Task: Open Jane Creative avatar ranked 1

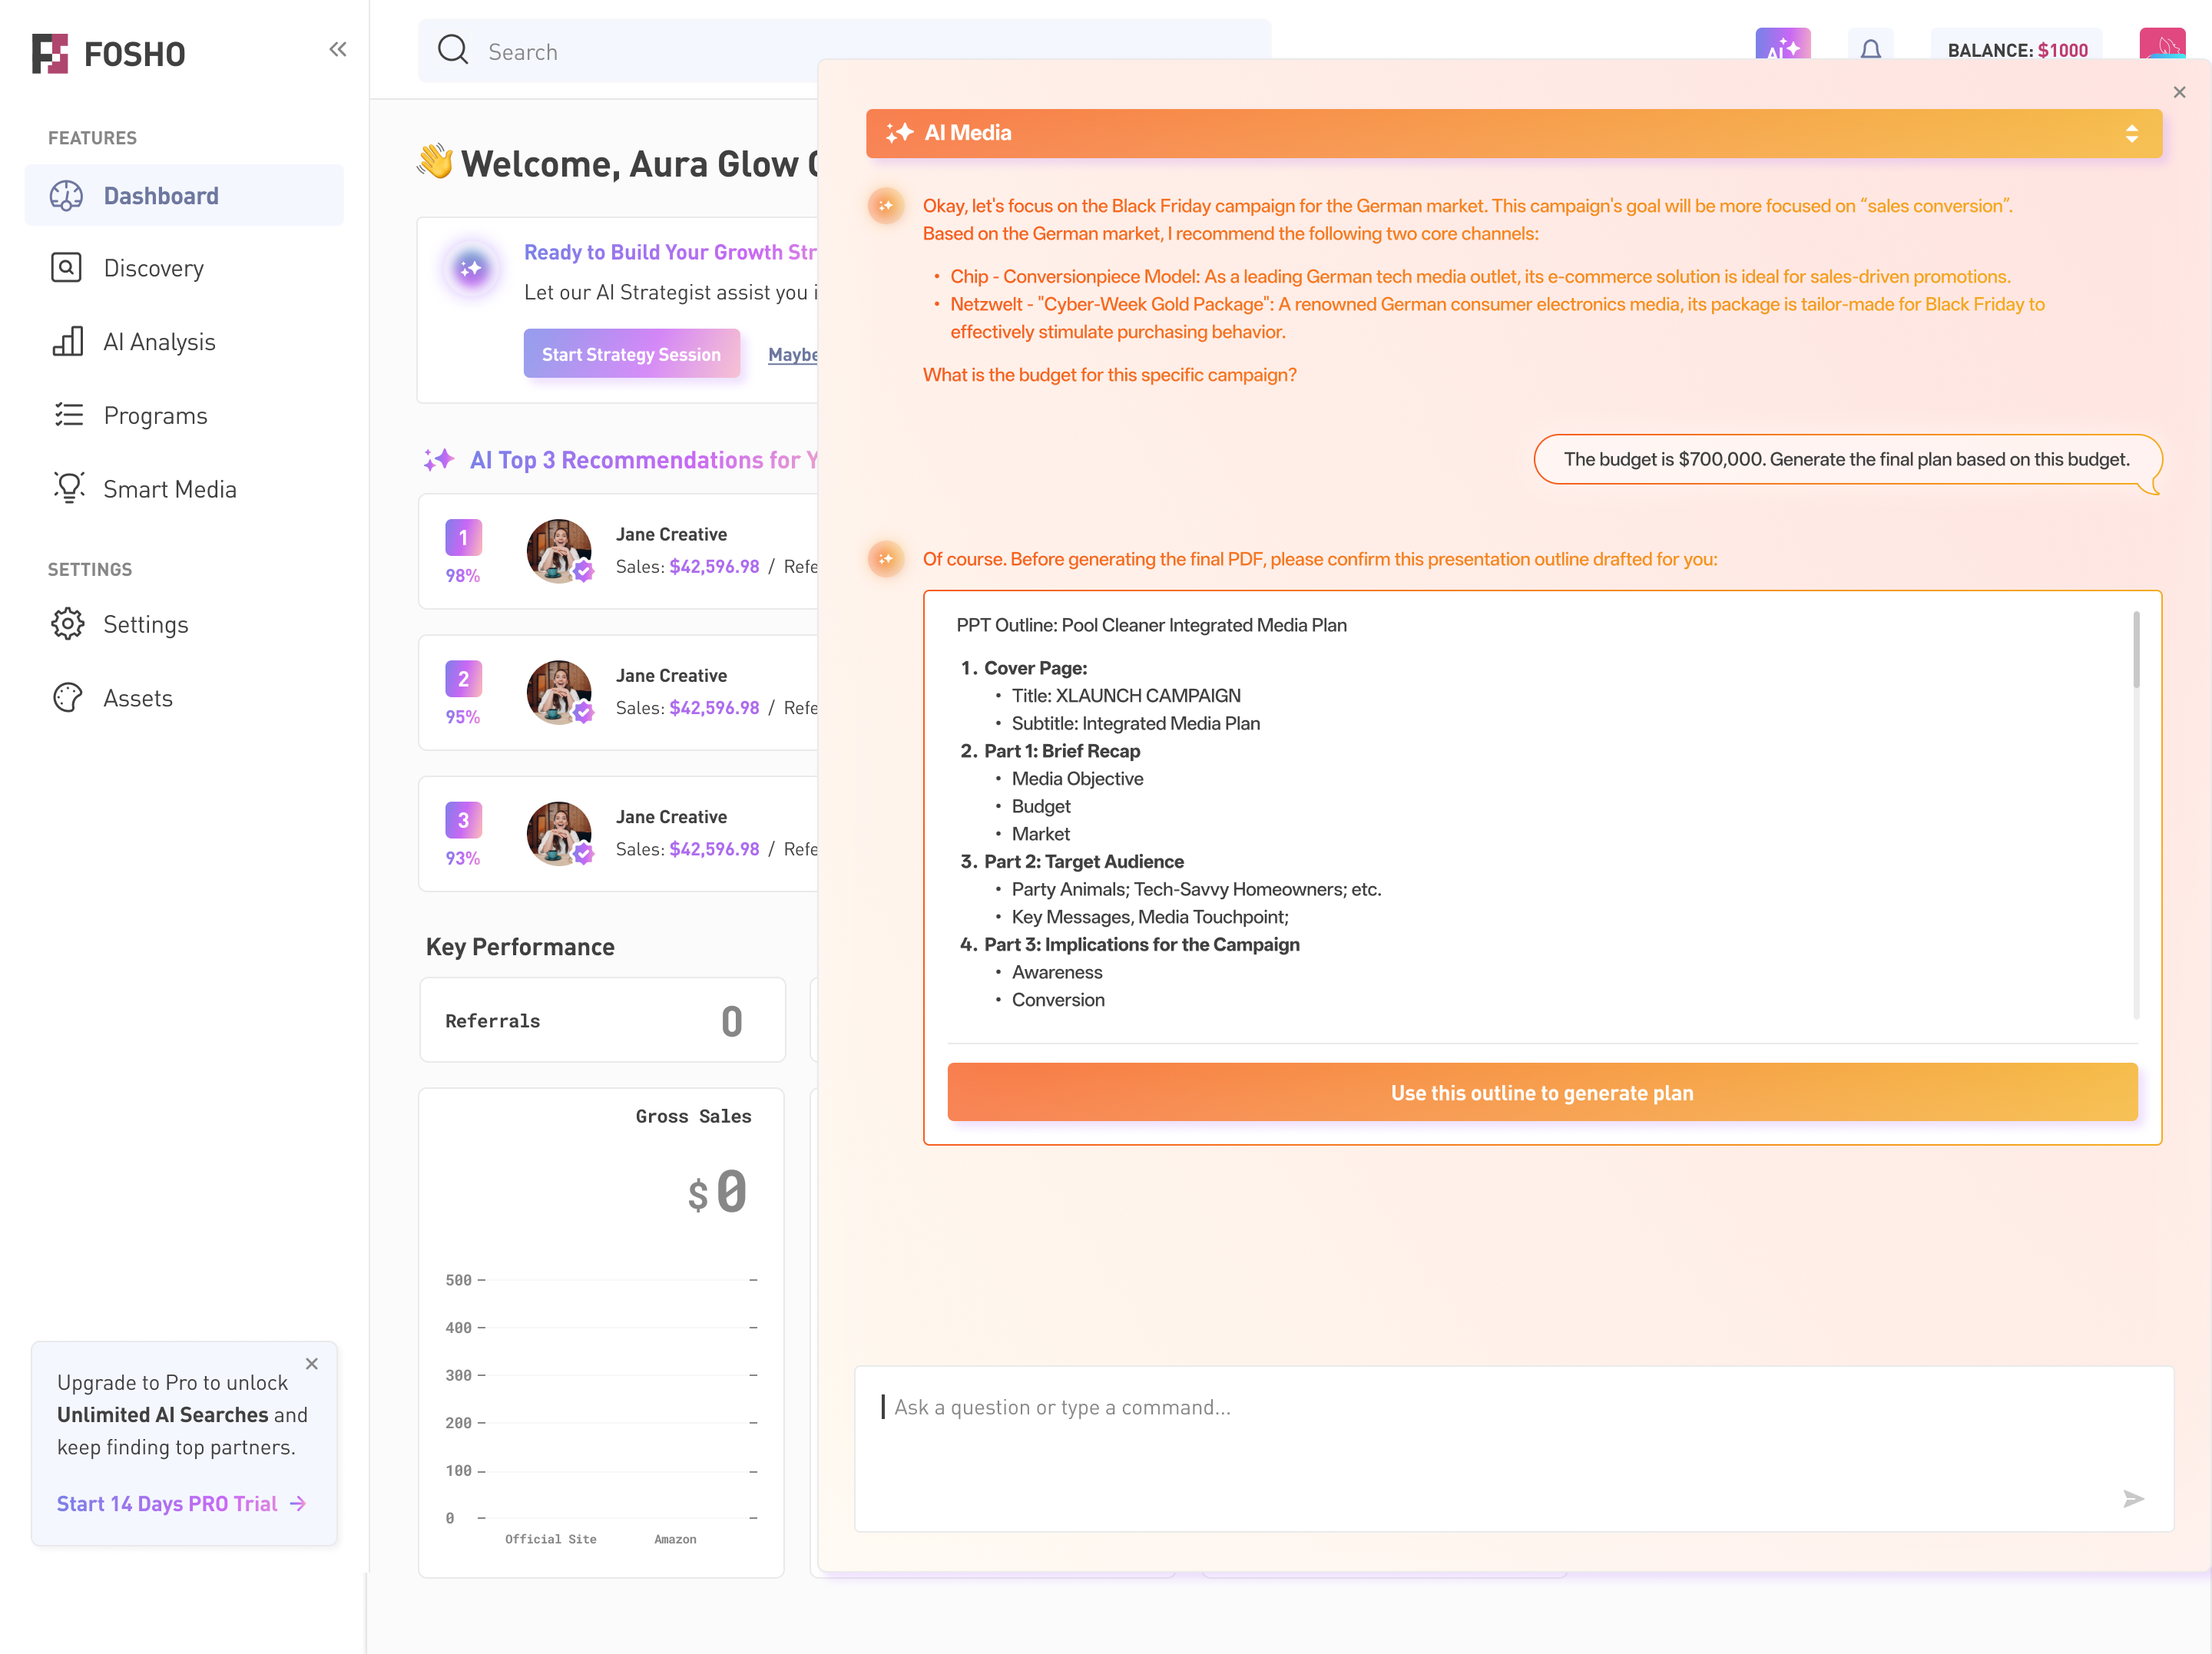Action: point(560,550)
